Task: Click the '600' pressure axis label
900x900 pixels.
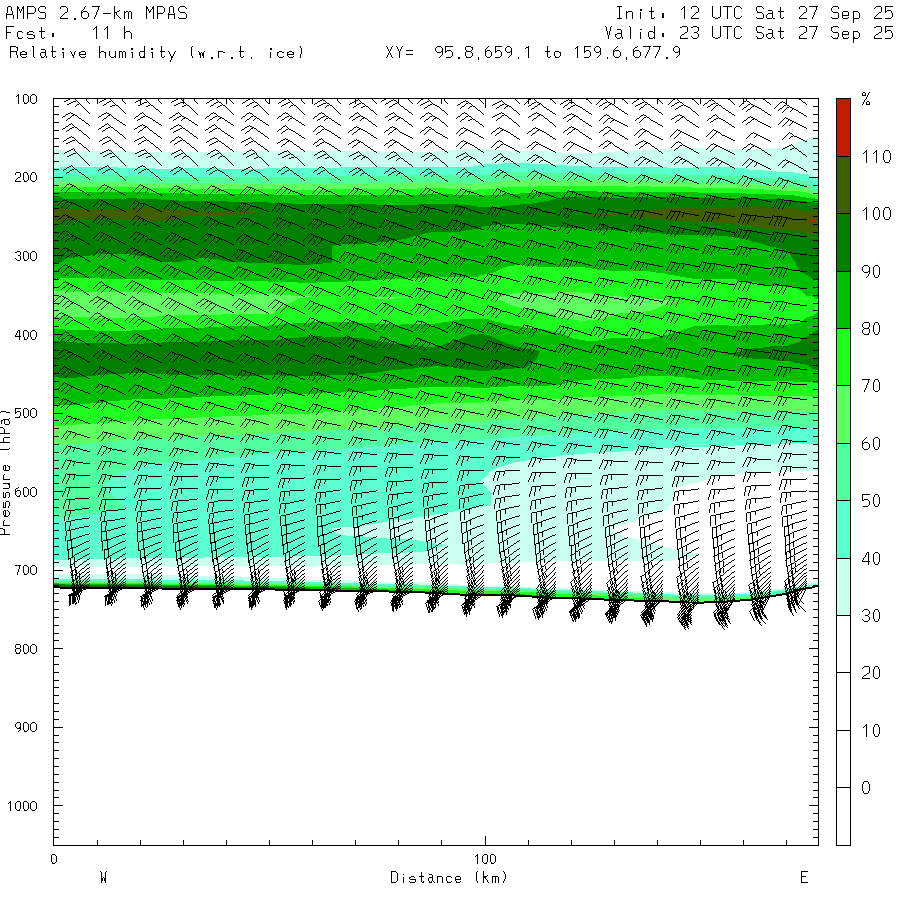Action: [26, 492]
